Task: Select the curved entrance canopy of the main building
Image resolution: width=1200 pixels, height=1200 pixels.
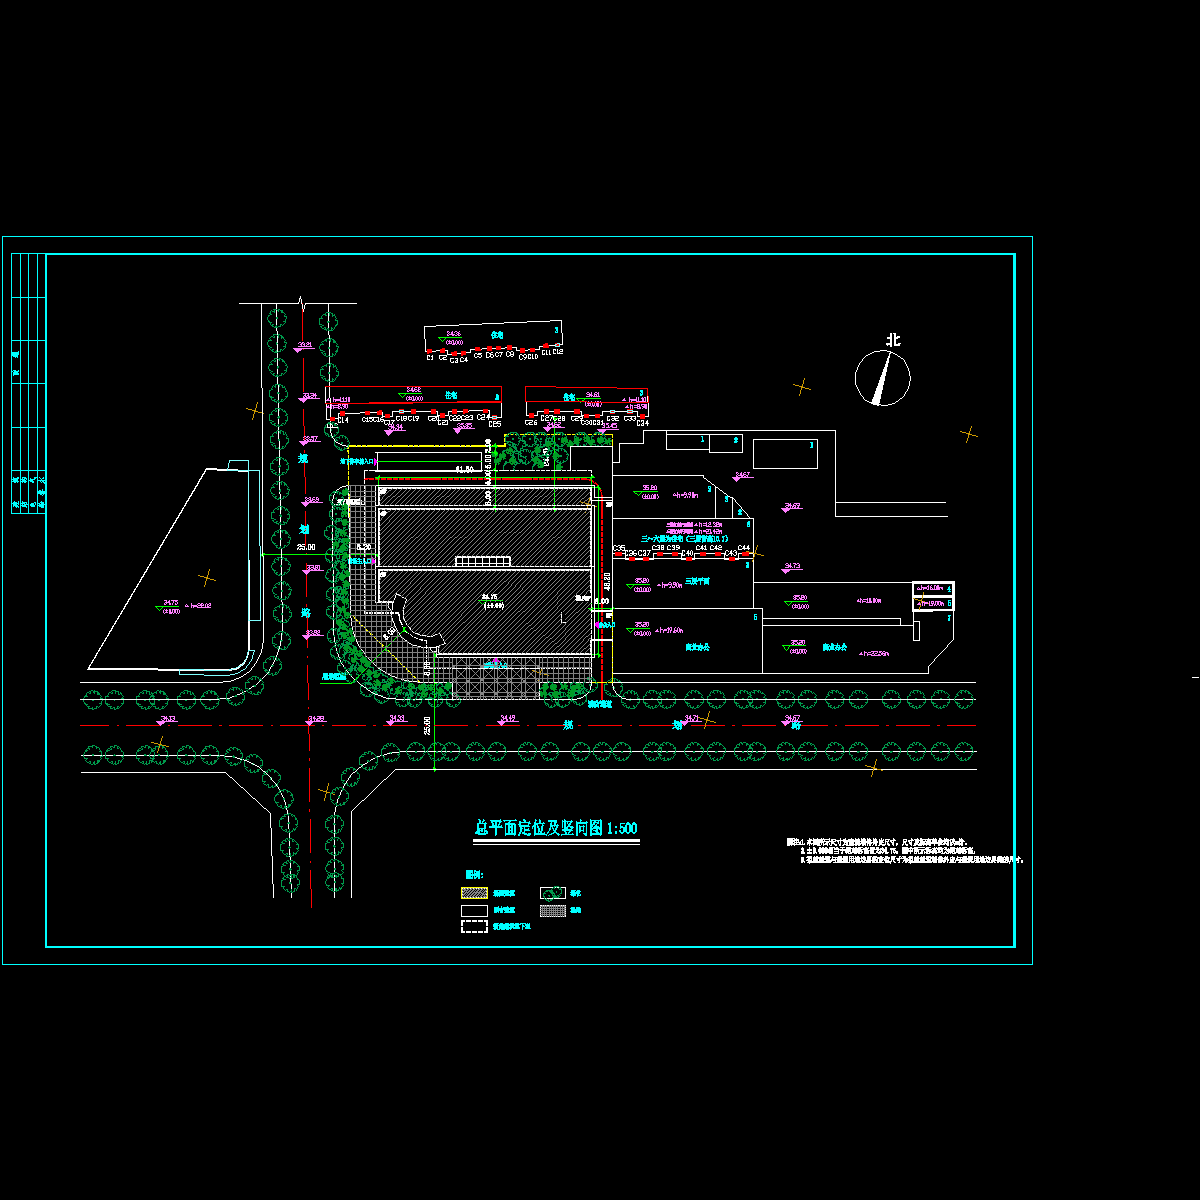Action: pyautogui.click(x=412, y=624)
